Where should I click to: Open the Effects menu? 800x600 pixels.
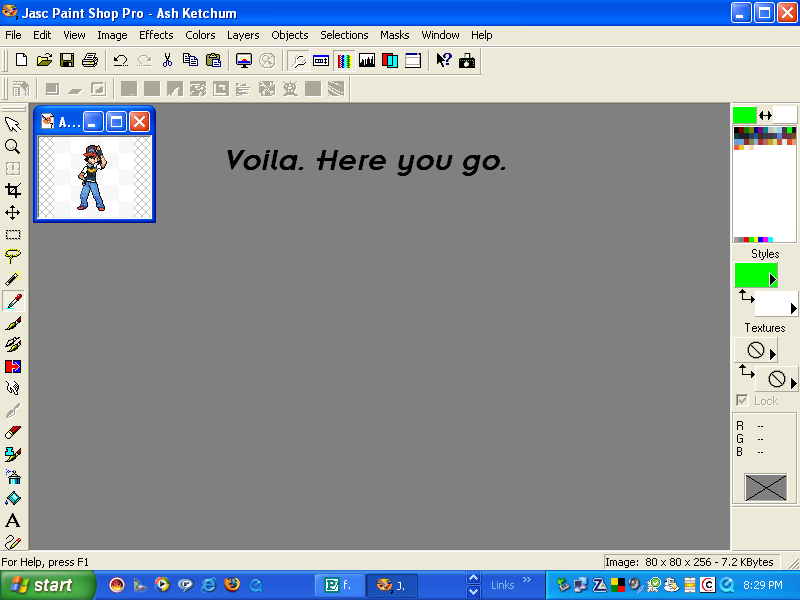pos(156,35)
